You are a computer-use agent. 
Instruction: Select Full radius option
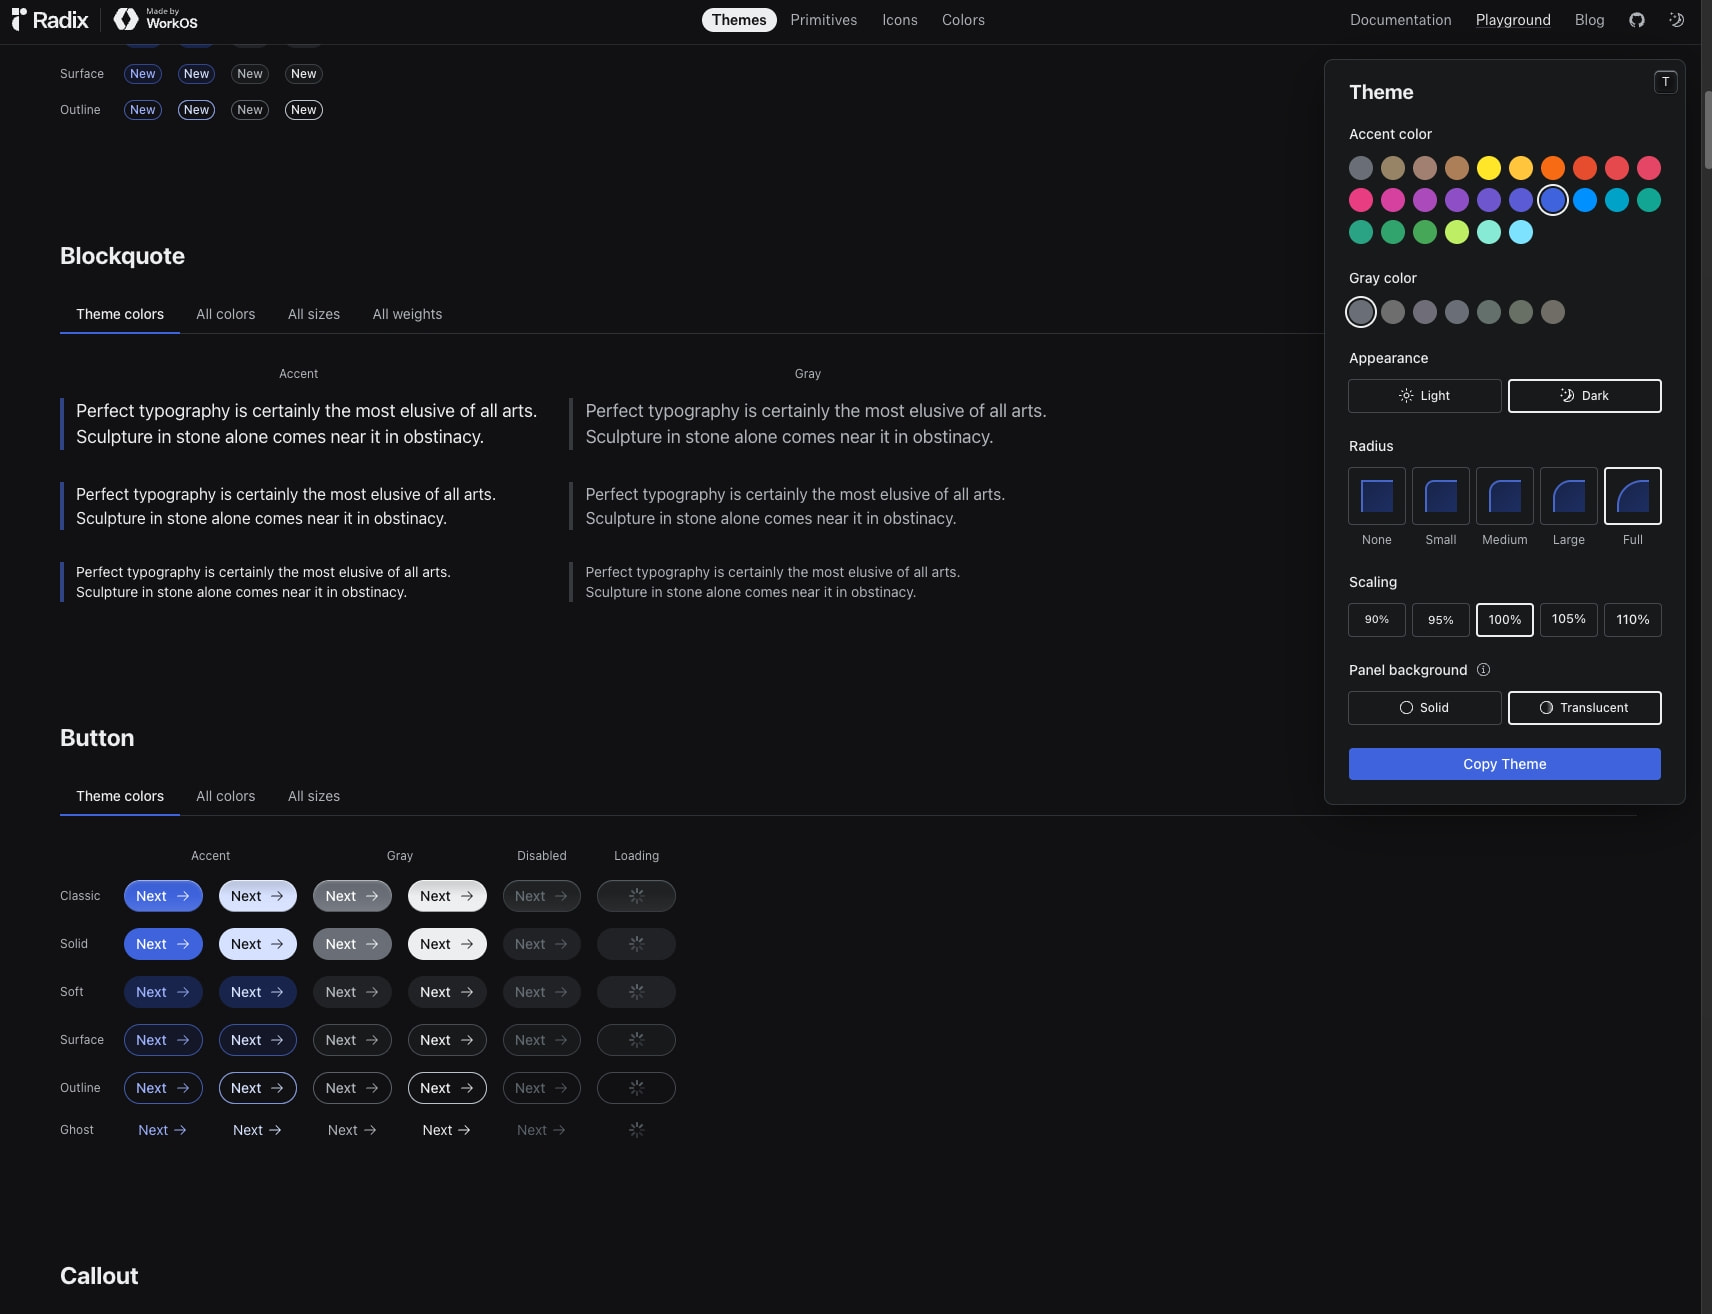[x=1633, y=496]
